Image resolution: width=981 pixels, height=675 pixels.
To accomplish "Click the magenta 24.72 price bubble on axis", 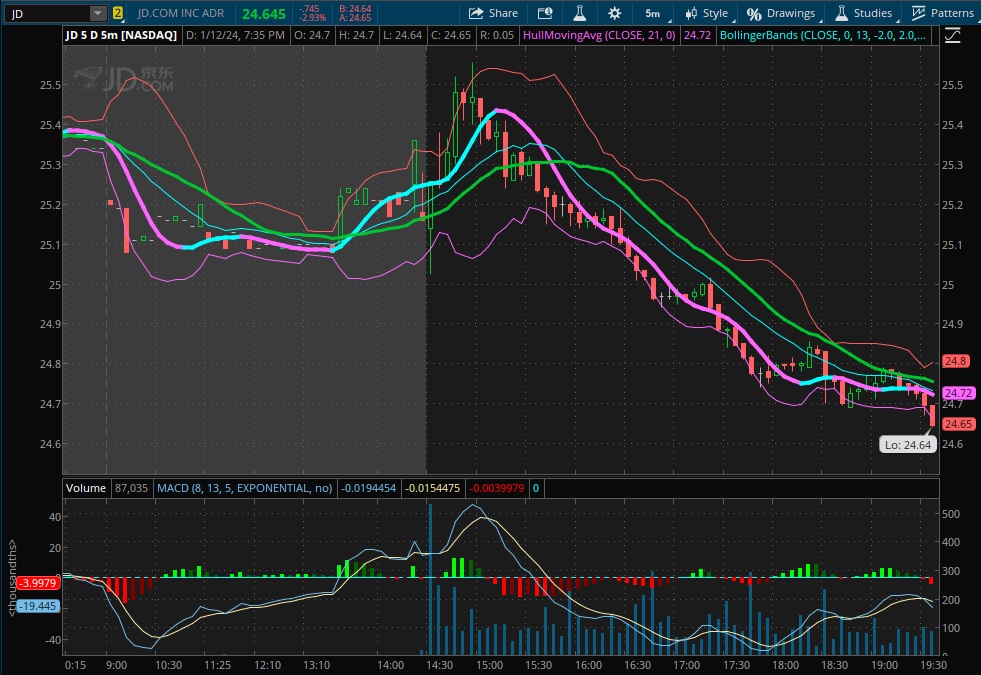I will (x=958, y=393).
